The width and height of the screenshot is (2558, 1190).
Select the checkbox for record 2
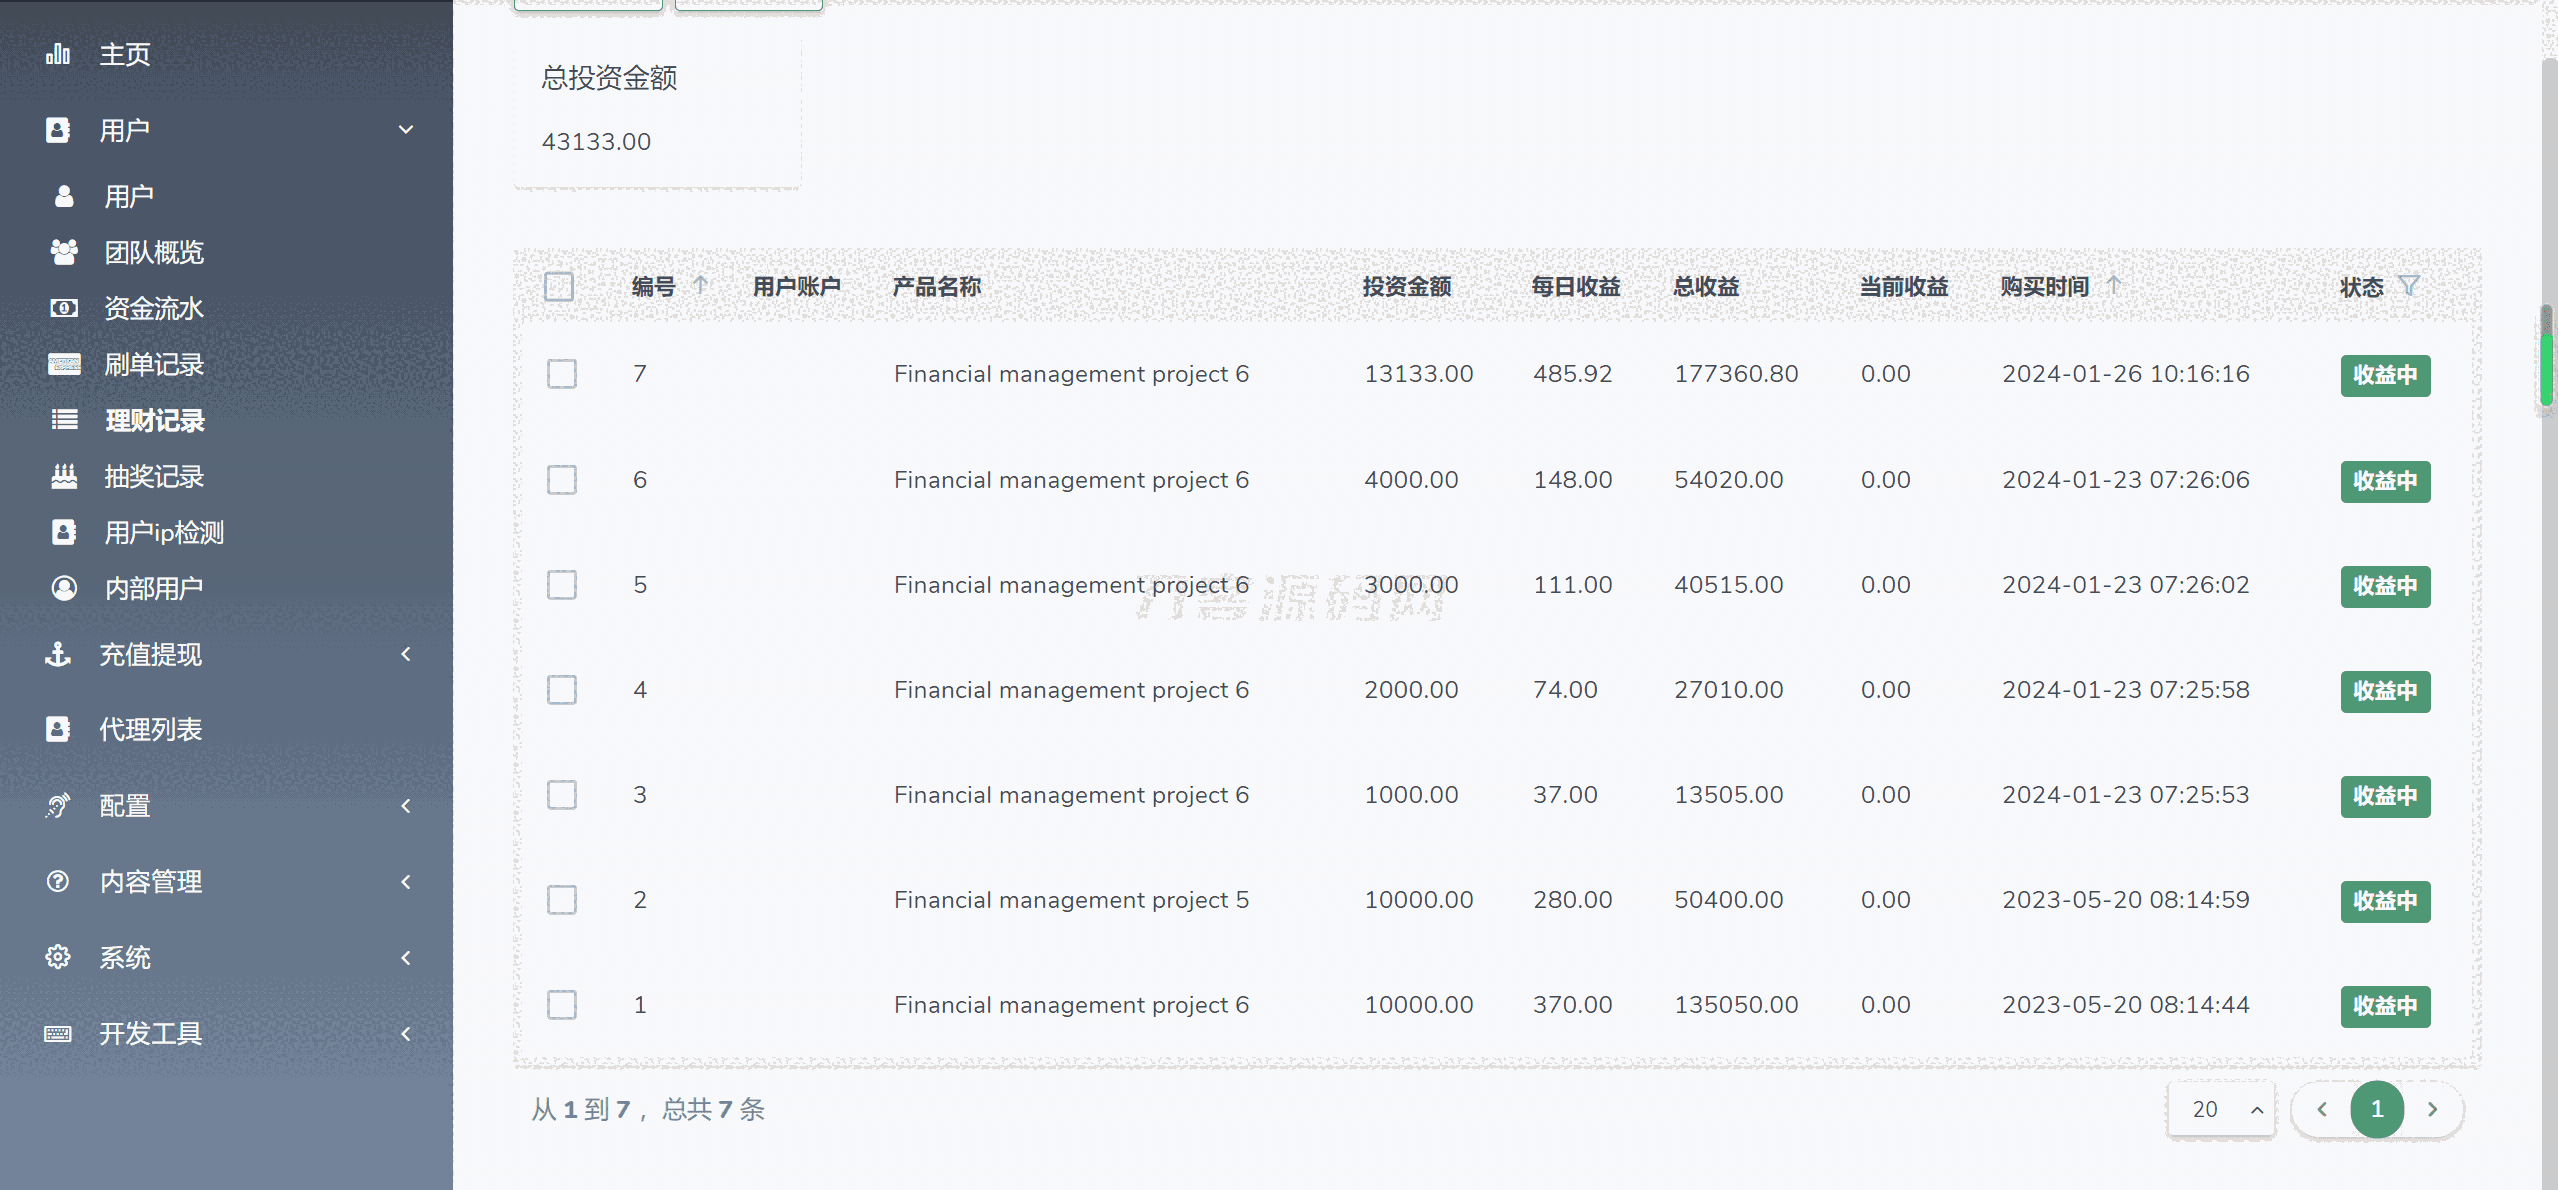[562, 900]
